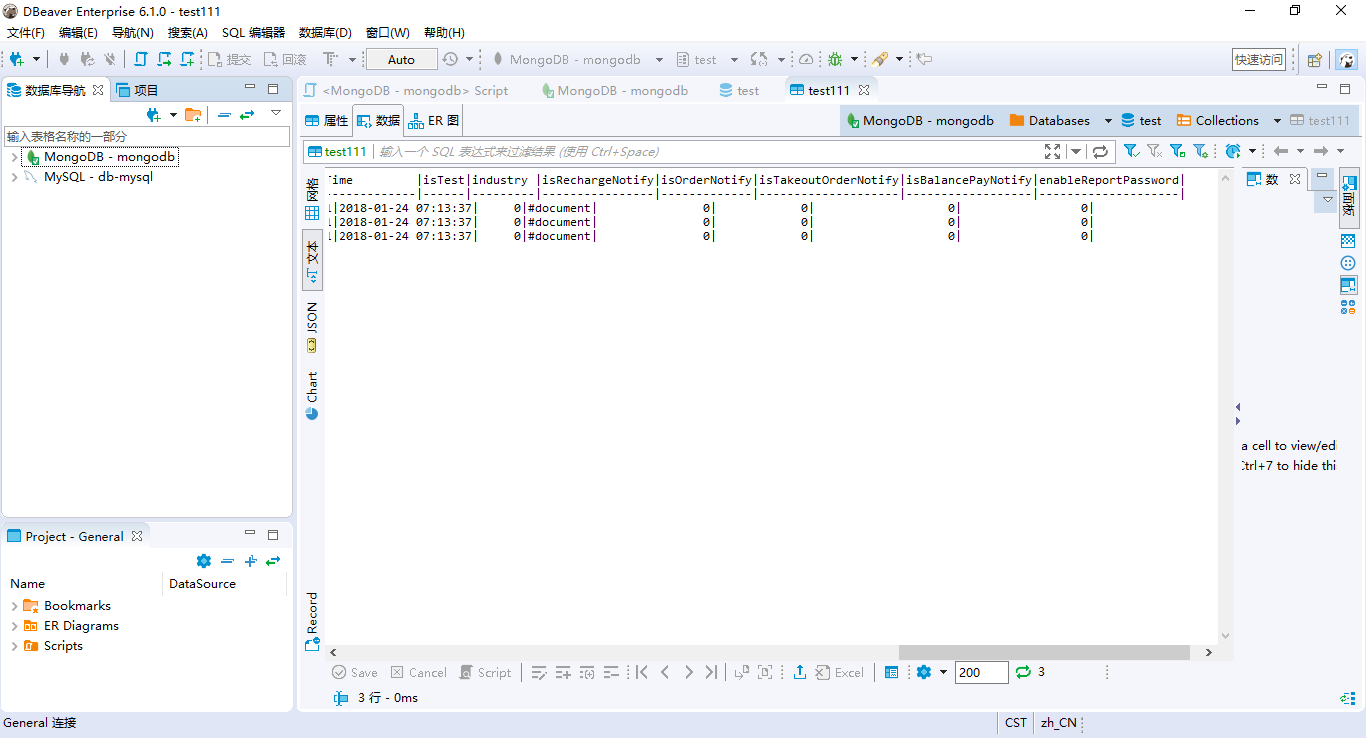Viewport: 1366px width, 738px height.
Task: Click the DBeaver perspective icon at top right
Action: pyautogui.click(x=1347, y=60)
